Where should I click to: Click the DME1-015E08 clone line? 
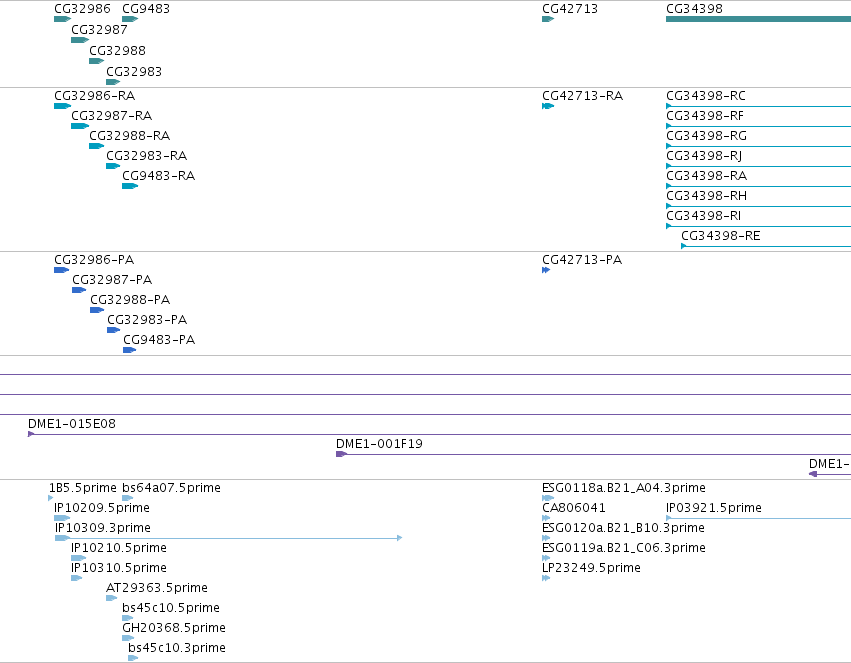tap(440, 434)
